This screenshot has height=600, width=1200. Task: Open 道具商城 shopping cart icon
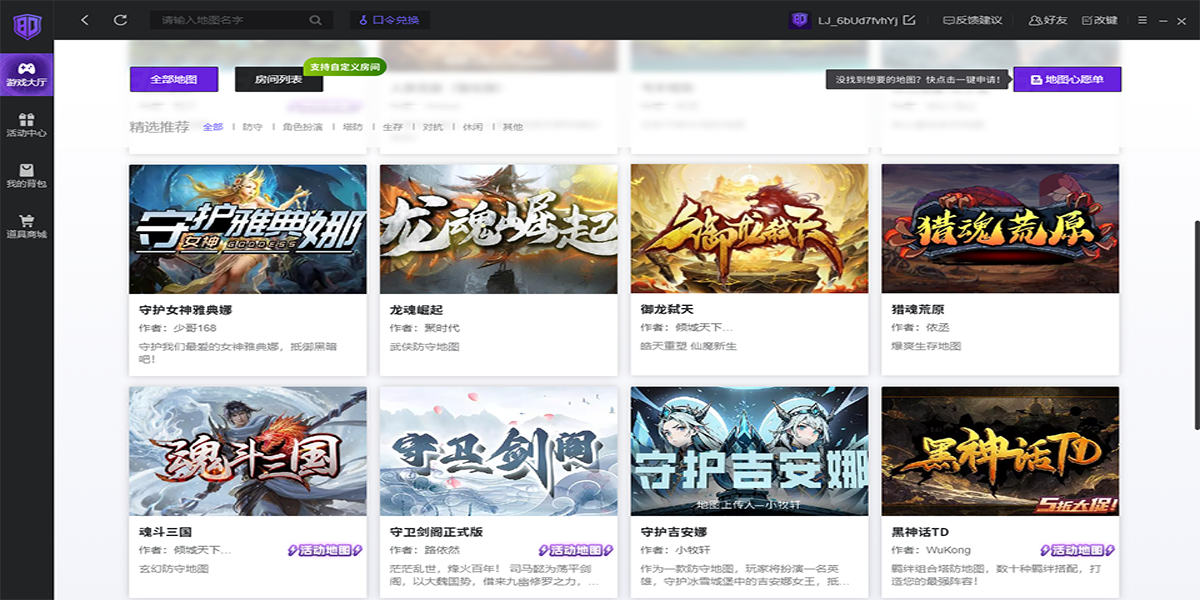[26, 221]
